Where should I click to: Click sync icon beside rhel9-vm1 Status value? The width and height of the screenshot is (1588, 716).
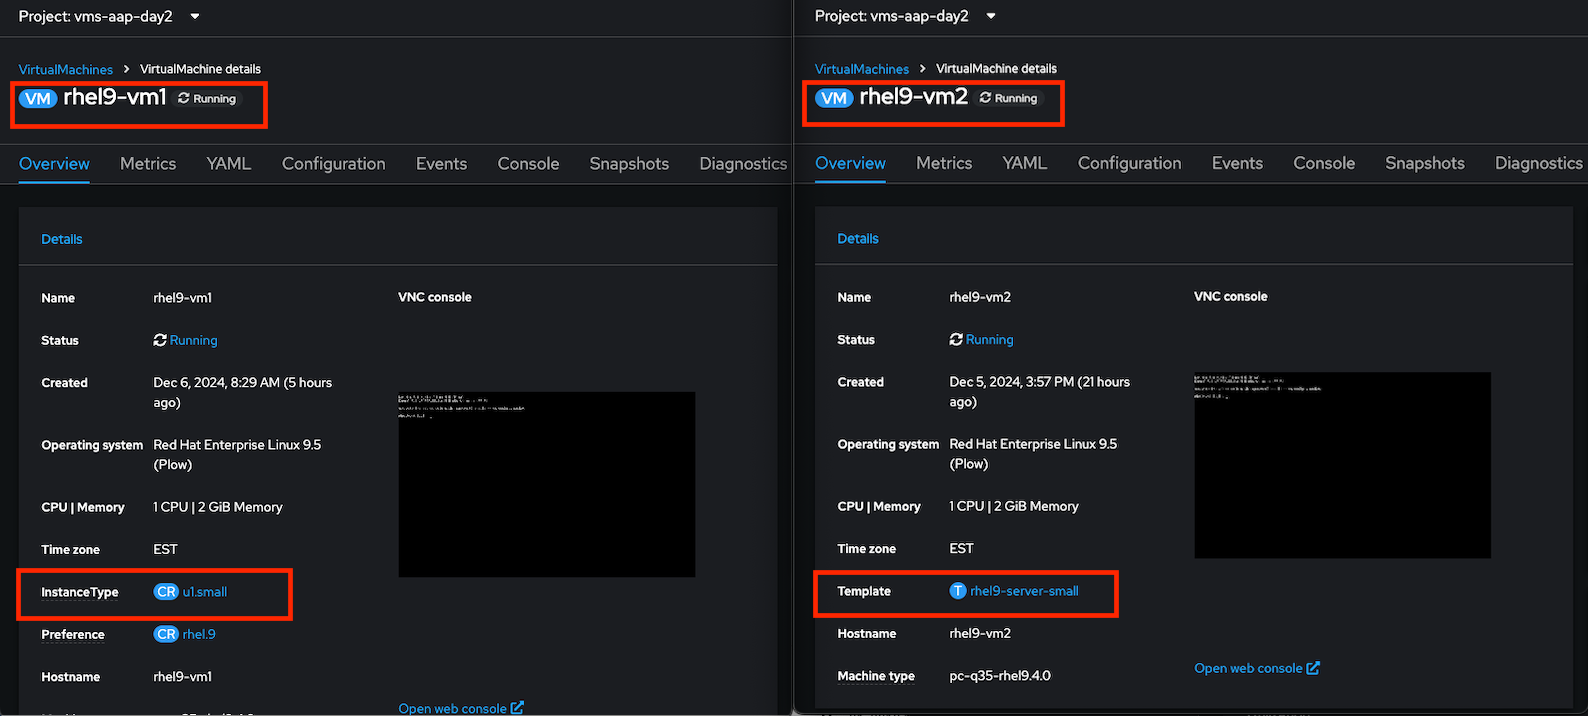pos(160,340)
